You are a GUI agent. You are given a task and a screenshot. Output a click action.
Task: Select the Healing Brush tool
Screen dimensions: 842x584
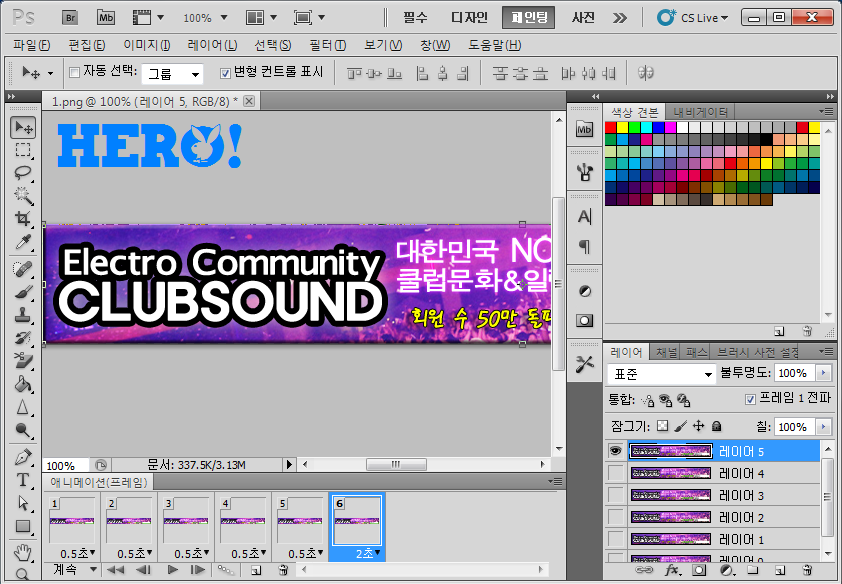tap(23, 268)
